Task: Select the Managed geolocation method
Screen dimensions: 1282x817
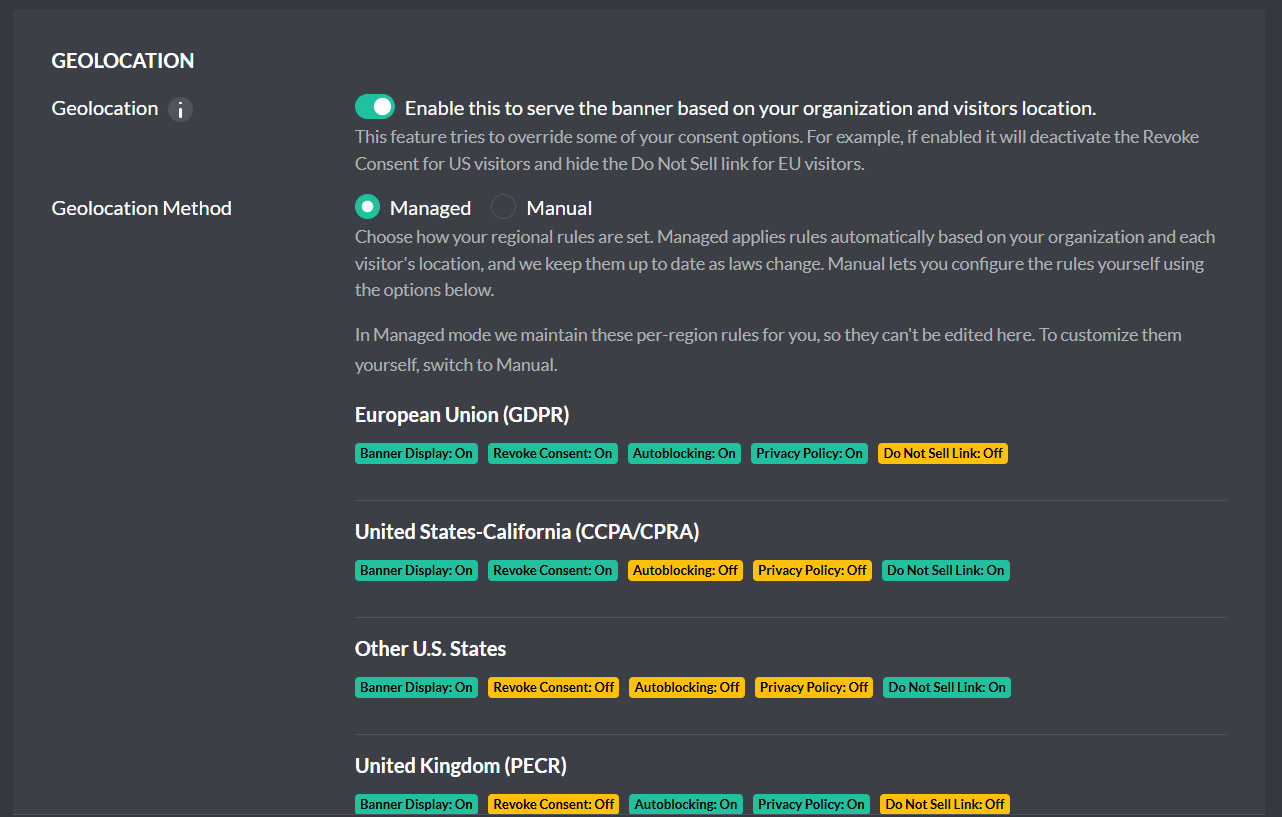Action: click(x=368, y=207)
